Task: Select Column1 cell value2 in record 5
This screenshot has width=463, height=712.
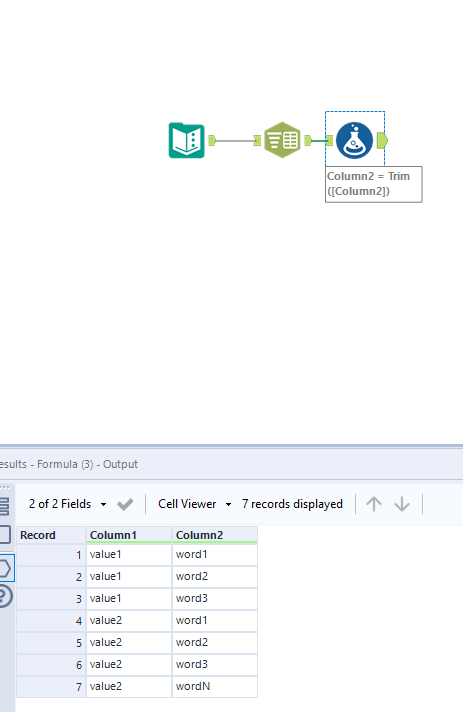Action: pyautogui.click(x=129, y=643)
